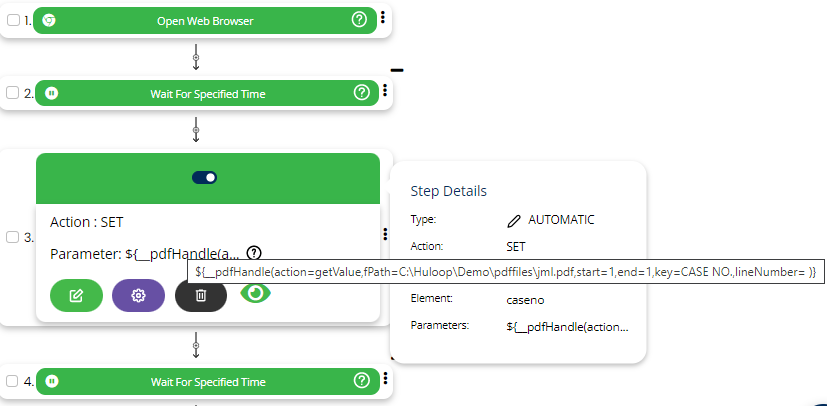
Task: Delete step 3 using the trash button
Action: point(201,296)
